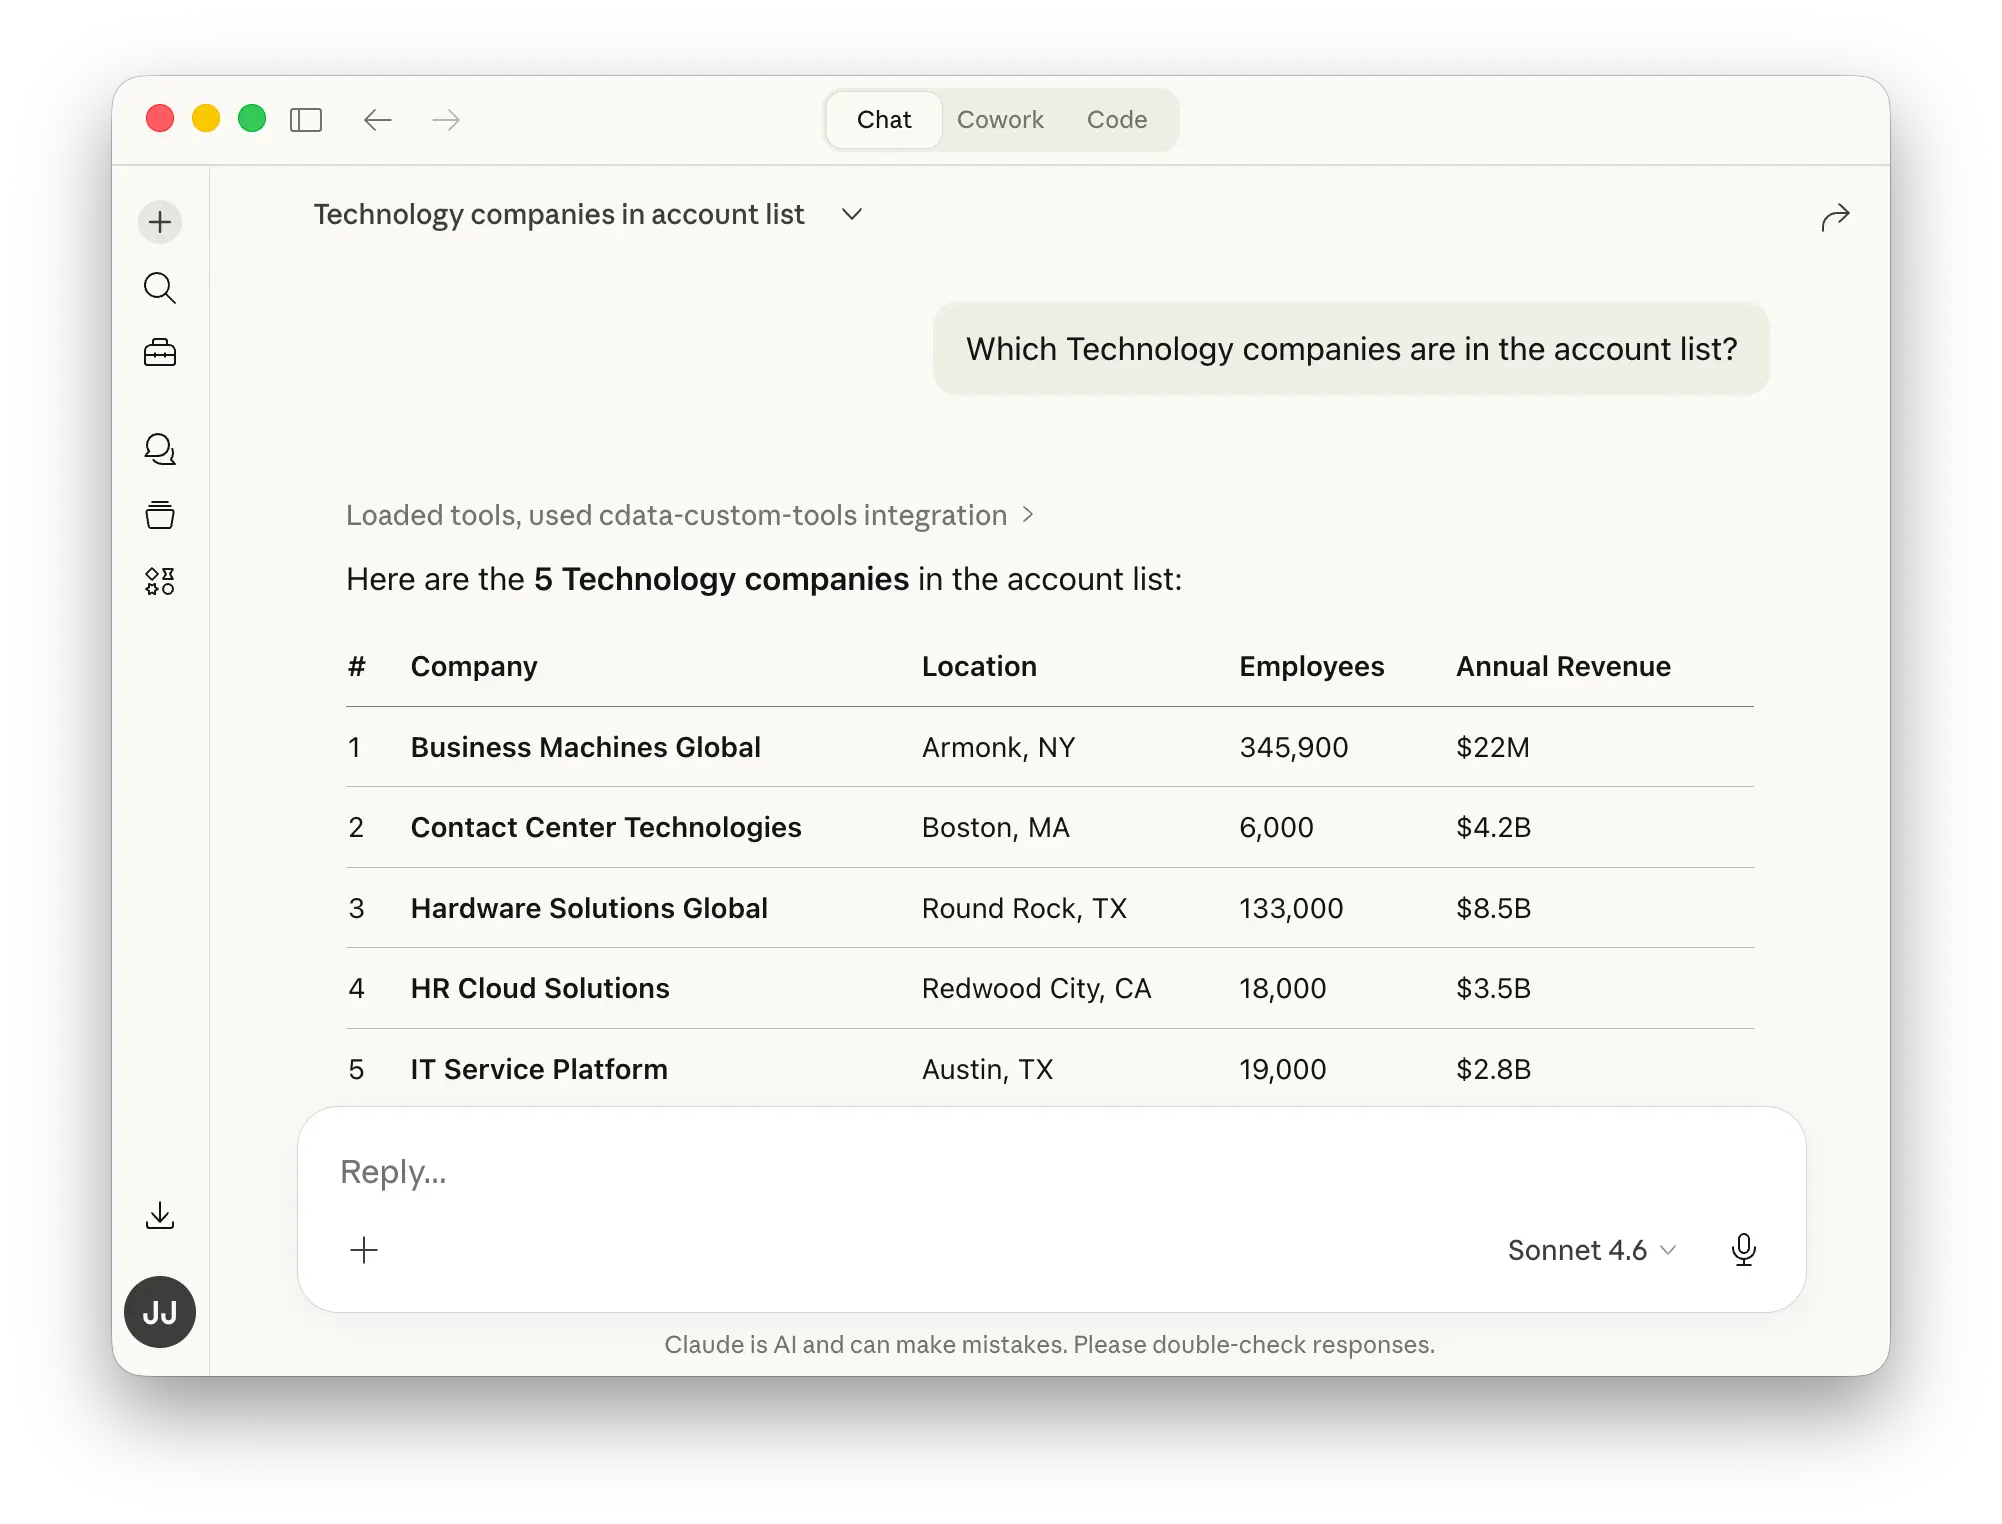Open the projects stack icon
This screenshot has width=2002, height=1524.
(x=160, y=515)
